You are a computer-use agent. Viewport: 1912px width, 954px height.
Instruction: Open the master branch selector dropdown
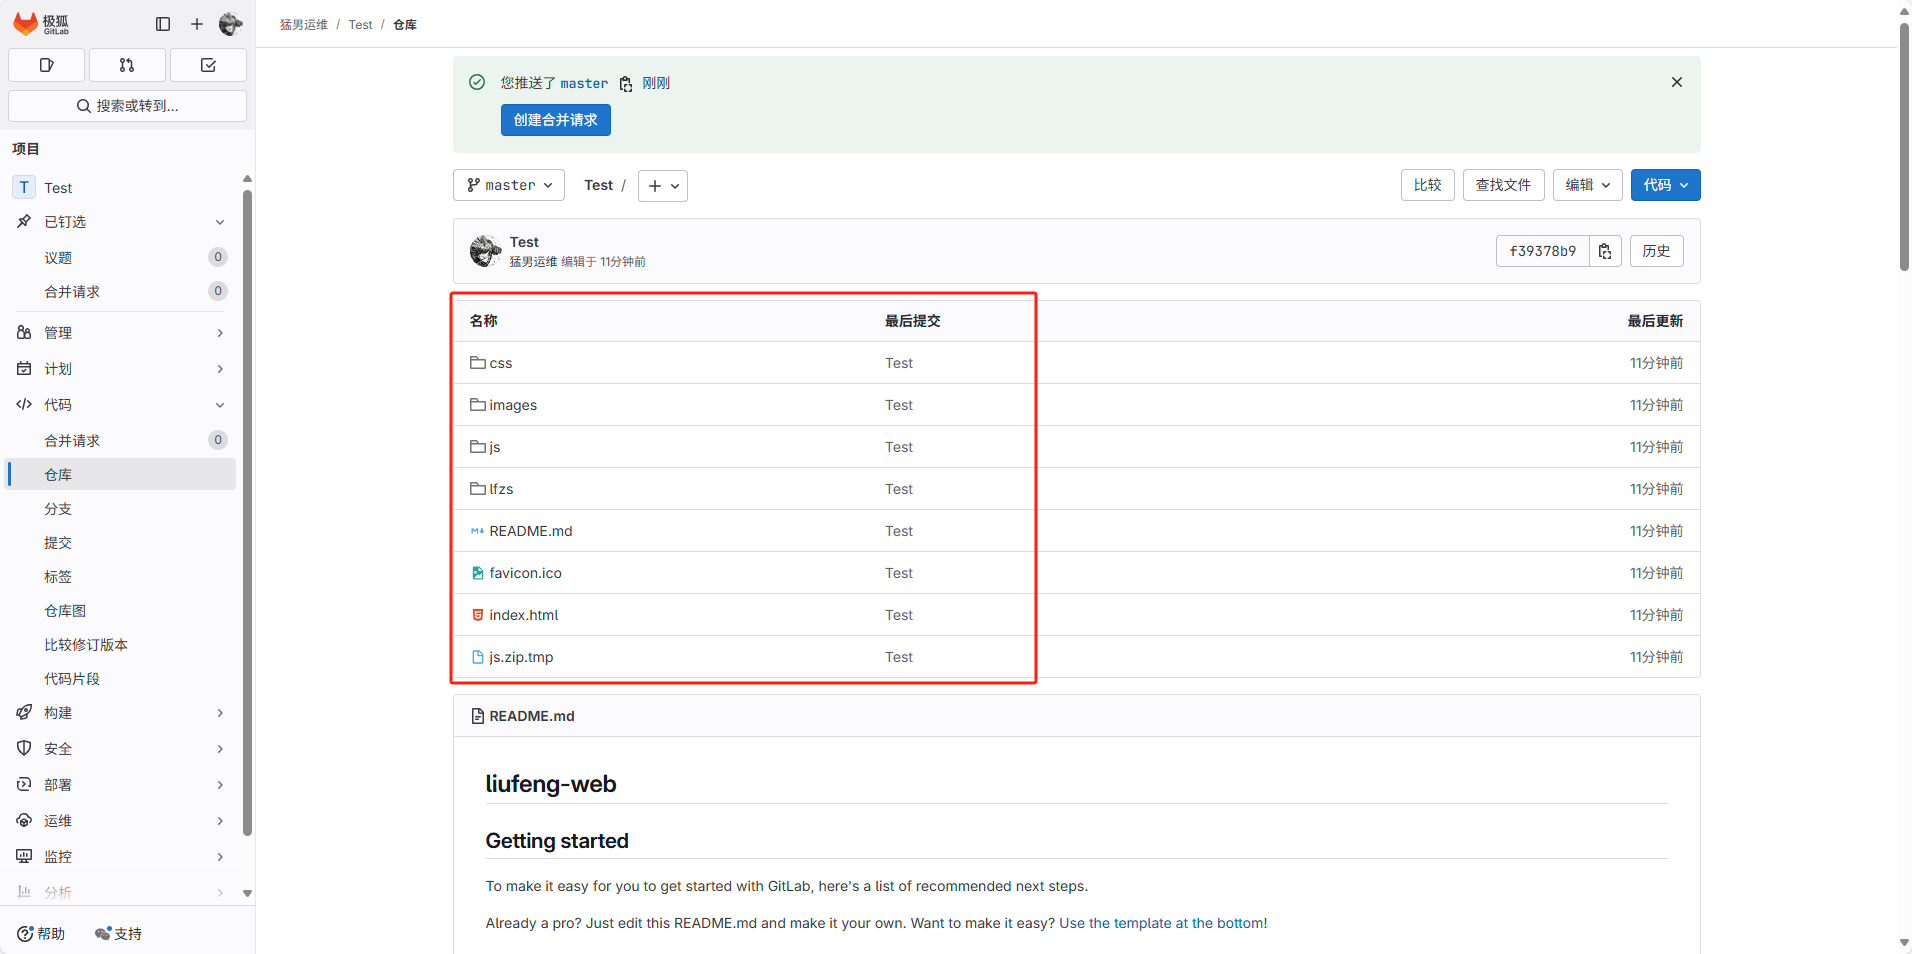(508, 185)
